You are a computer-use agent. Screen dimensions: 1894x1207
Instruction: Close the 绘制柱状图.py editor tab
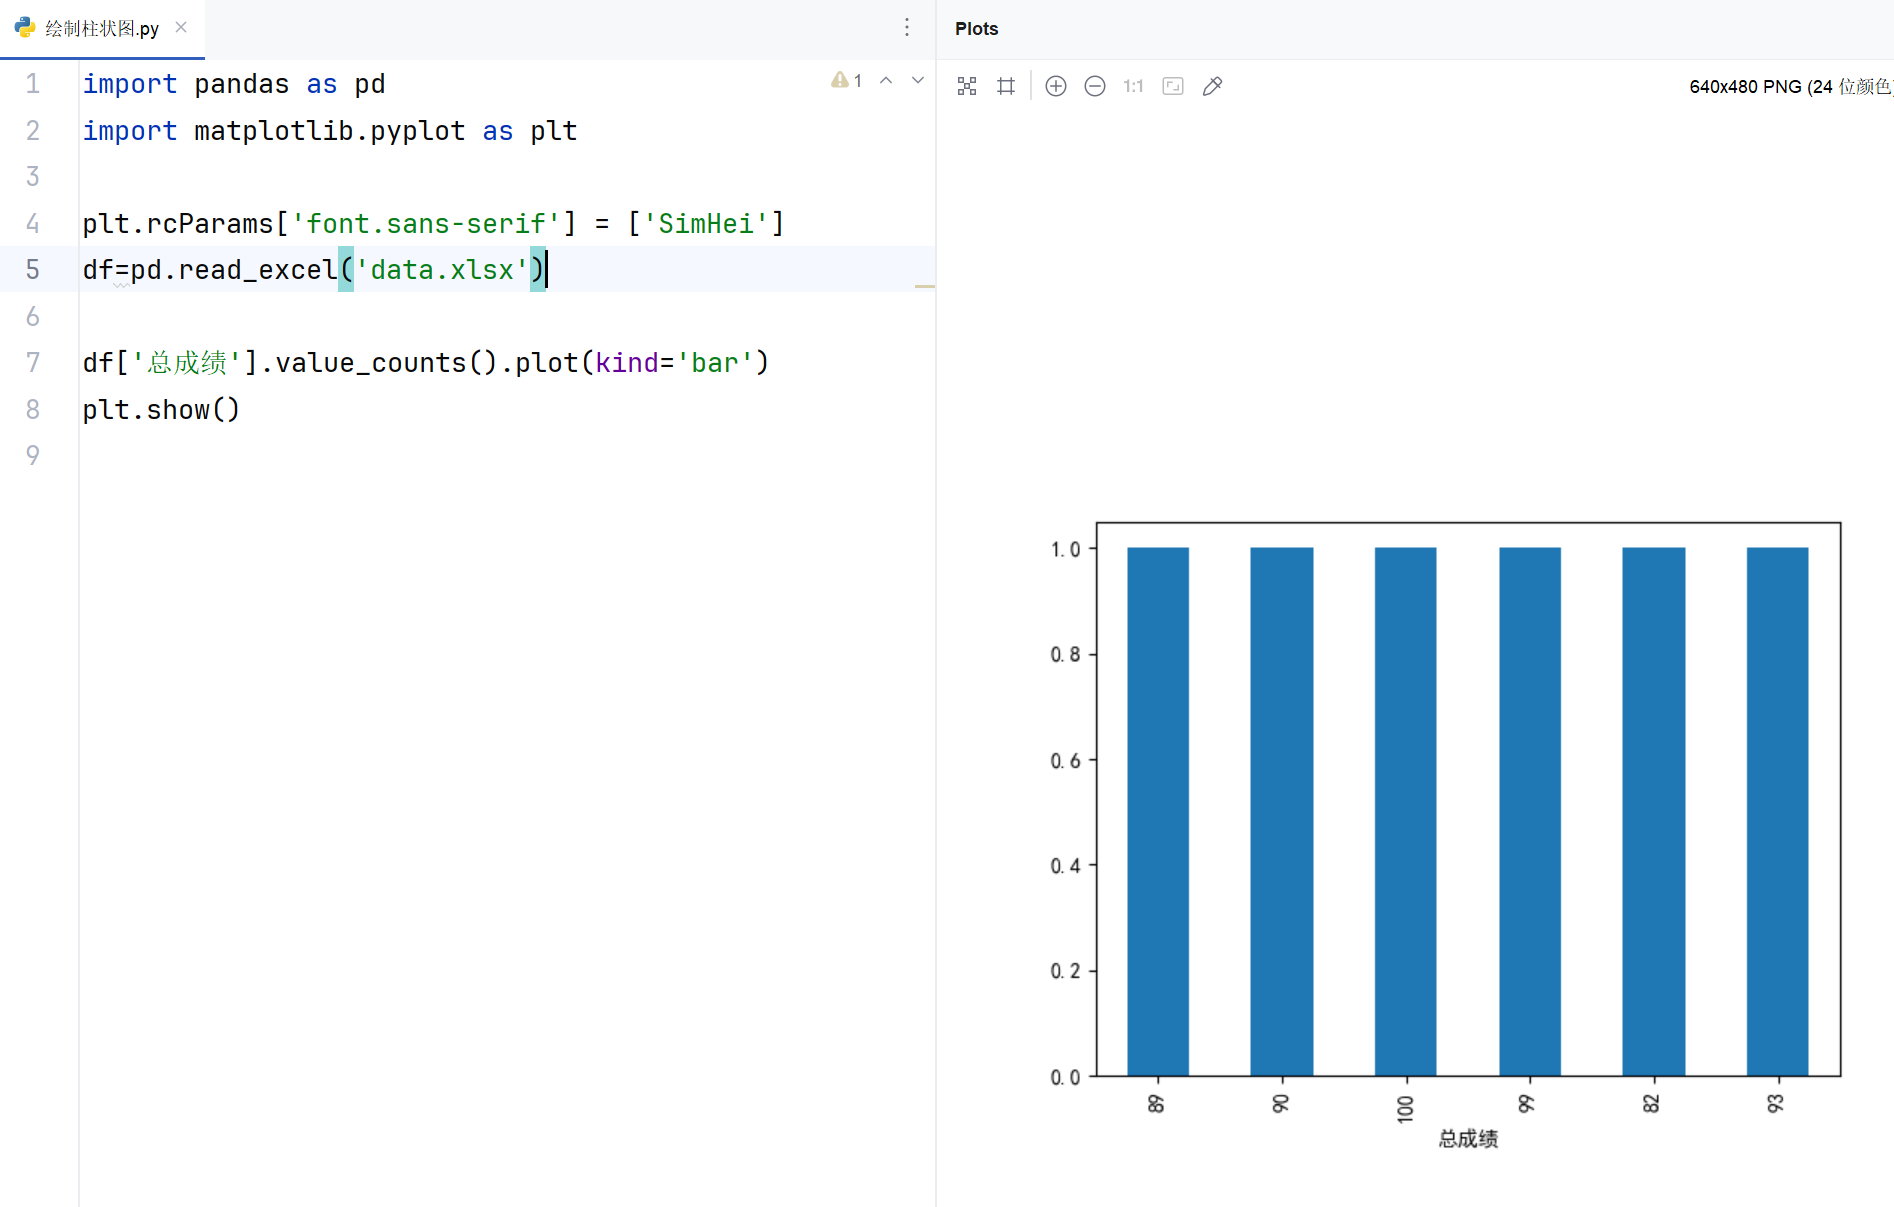(181, 28)
